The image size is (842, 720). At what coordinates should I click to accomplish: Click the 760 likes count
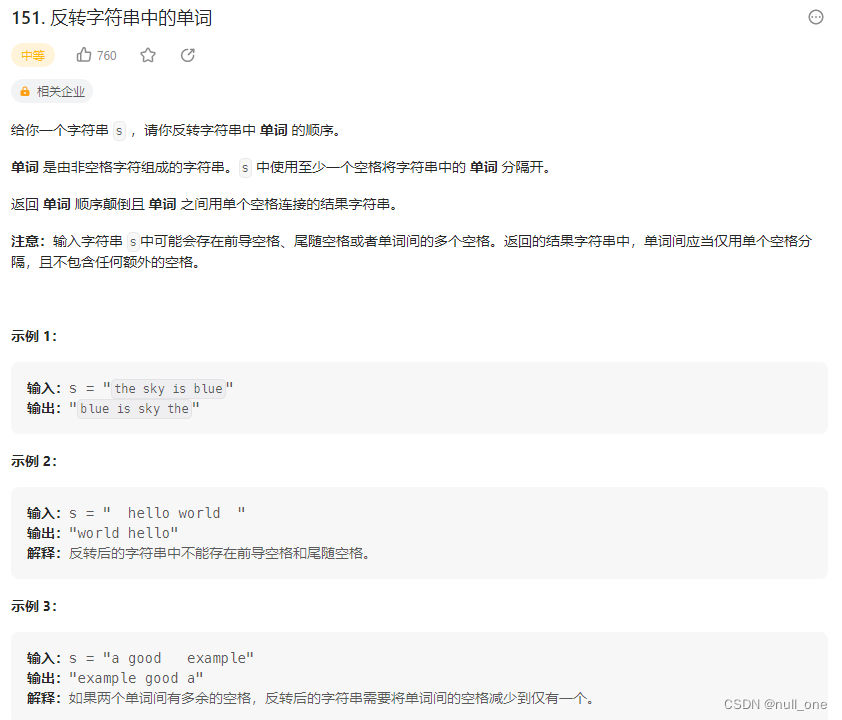[107, 56]
